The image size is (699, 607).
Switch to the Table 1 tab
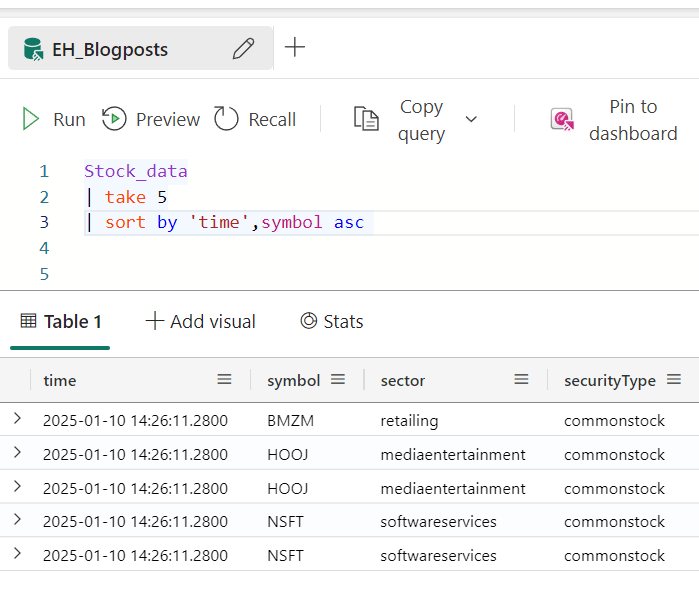(x=61, y=321)
